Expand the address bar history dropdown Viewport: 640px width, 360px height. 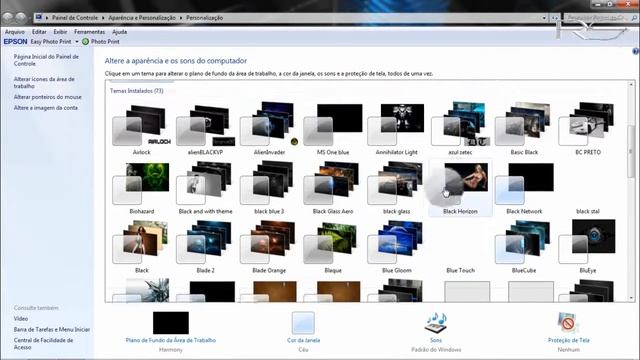coord(544,18)
